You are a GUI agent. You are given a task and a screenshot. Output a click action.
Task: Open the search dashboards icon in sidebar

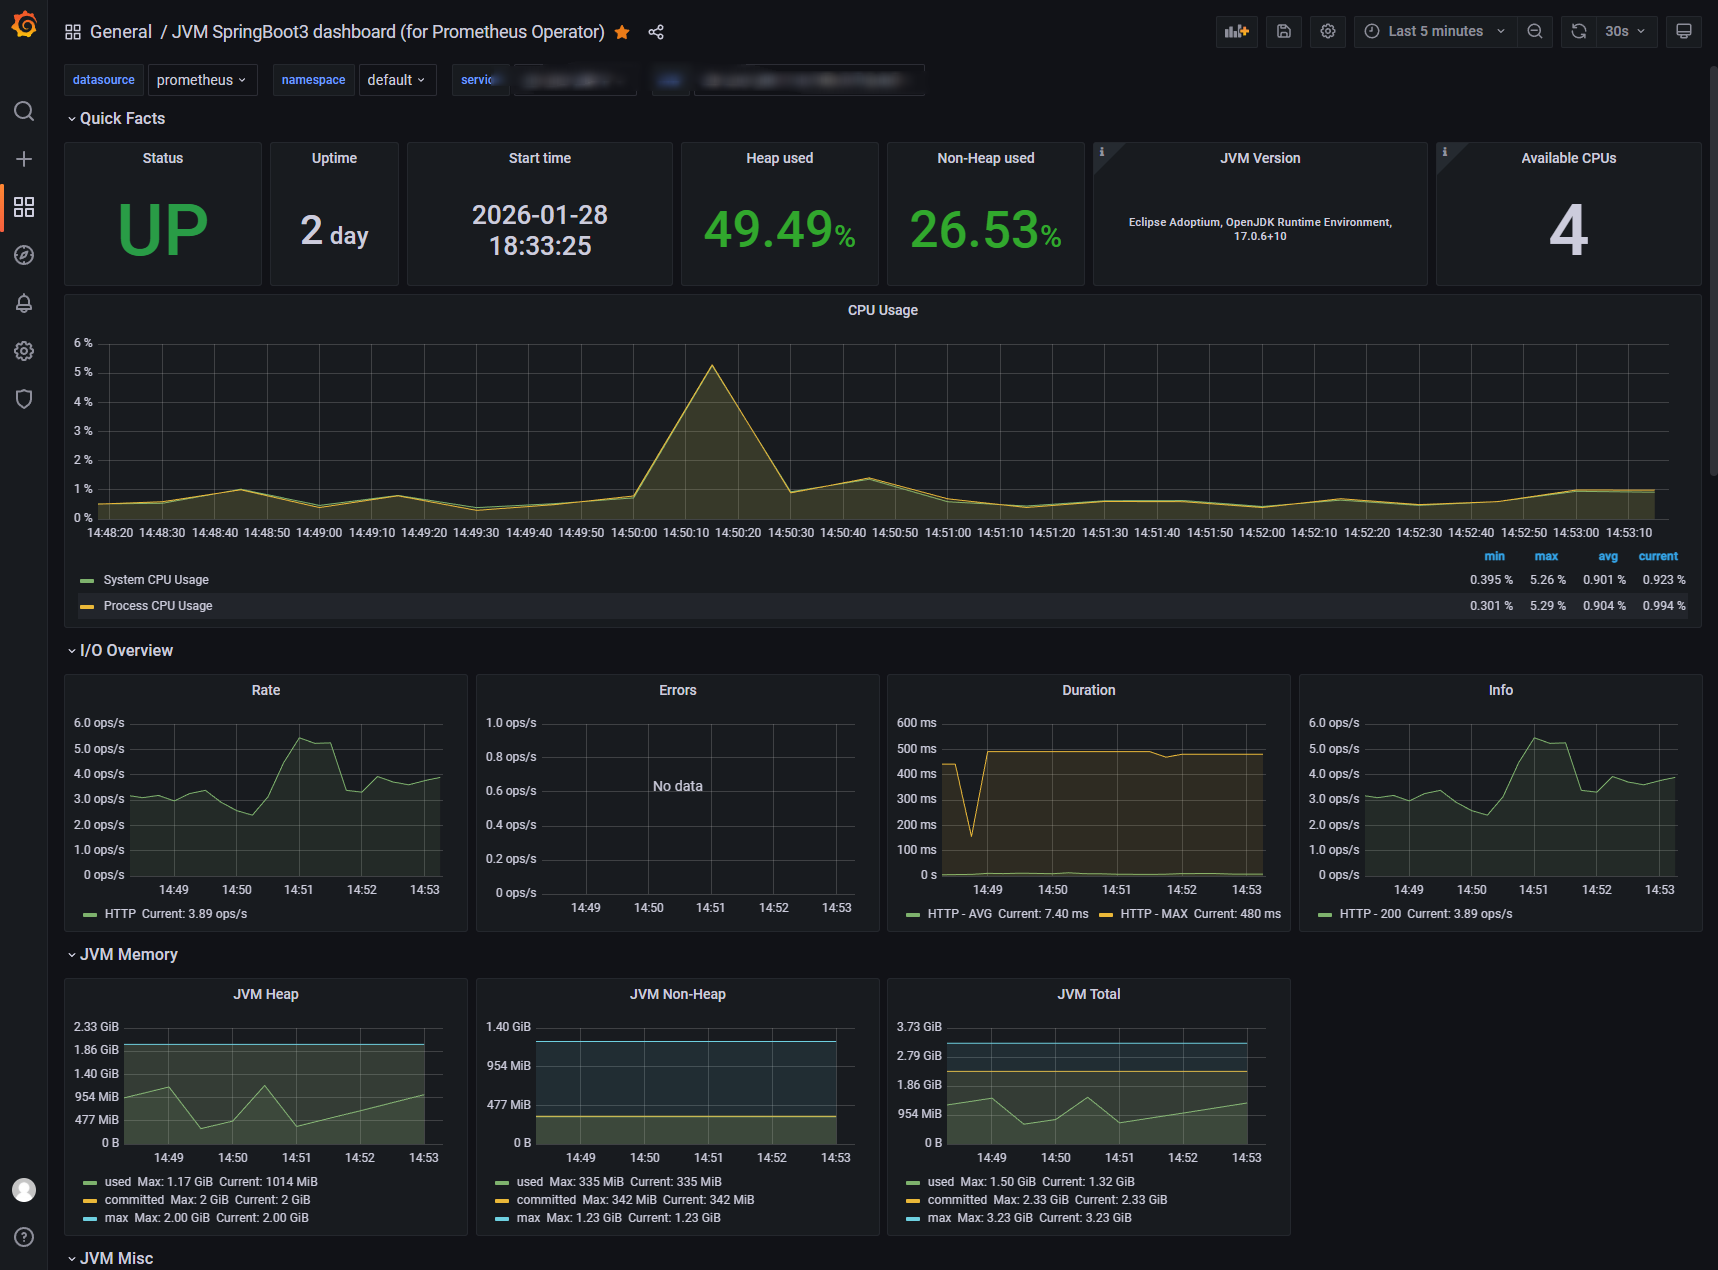coord(24,111)
